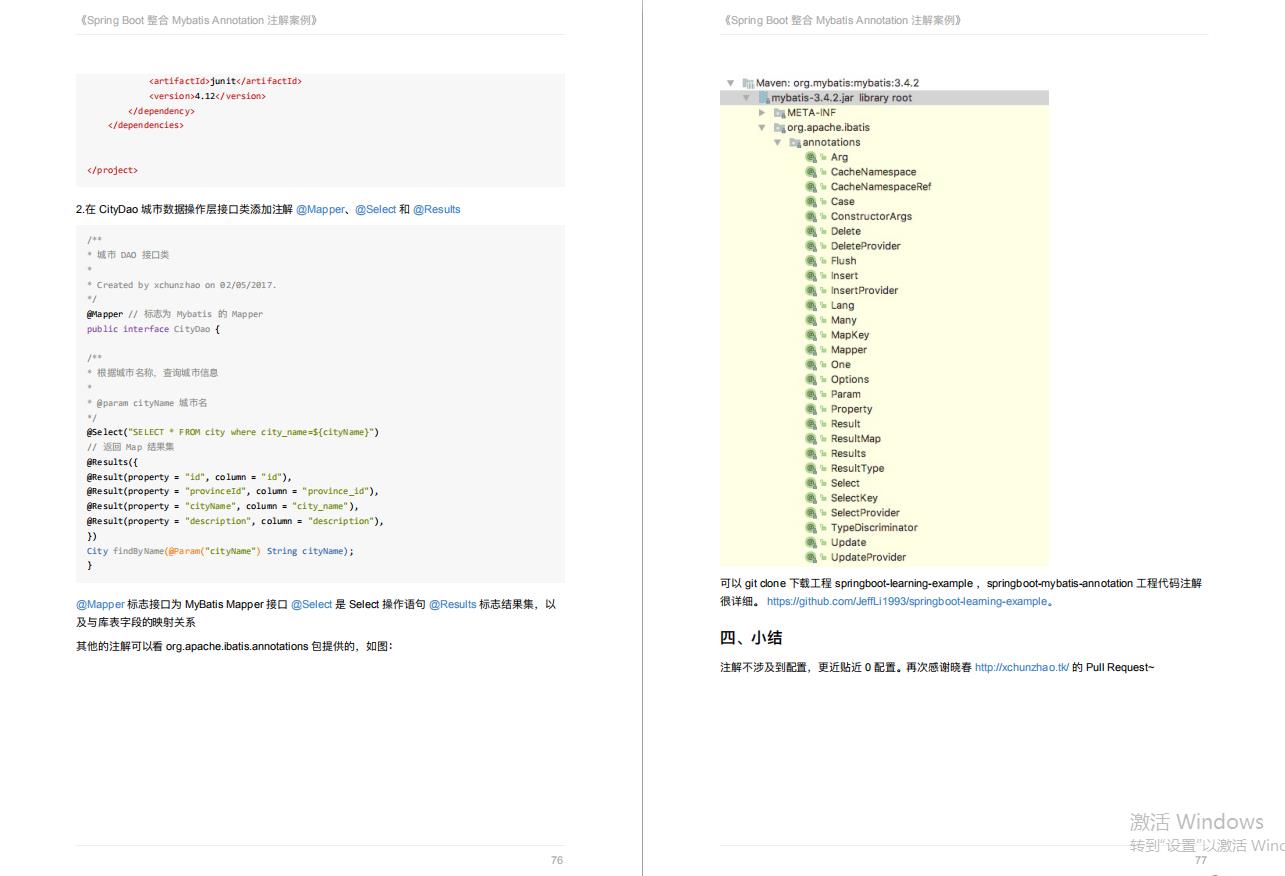Click the findByName method declaration line

pyautogui.click(x=220, y=551)
